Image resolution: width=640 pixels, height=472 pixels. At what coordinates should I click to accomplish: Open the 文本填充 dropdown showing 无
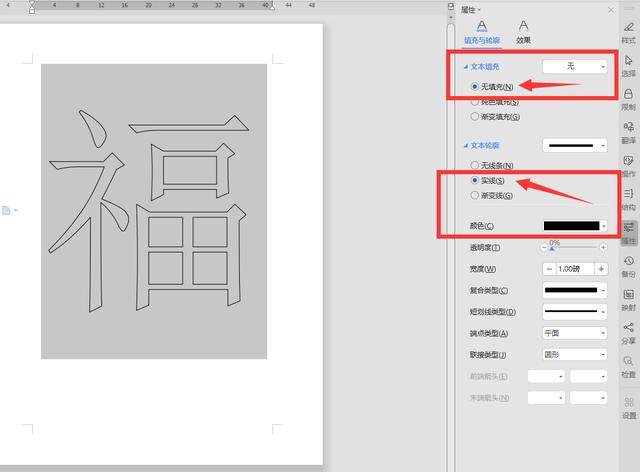(x=575, y=67)
